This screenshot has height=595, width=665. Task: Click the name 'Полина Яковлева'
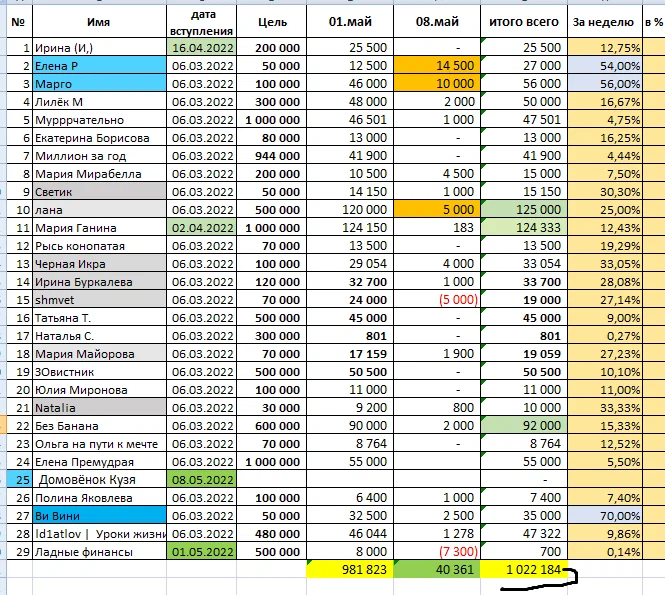coord(99,498)
